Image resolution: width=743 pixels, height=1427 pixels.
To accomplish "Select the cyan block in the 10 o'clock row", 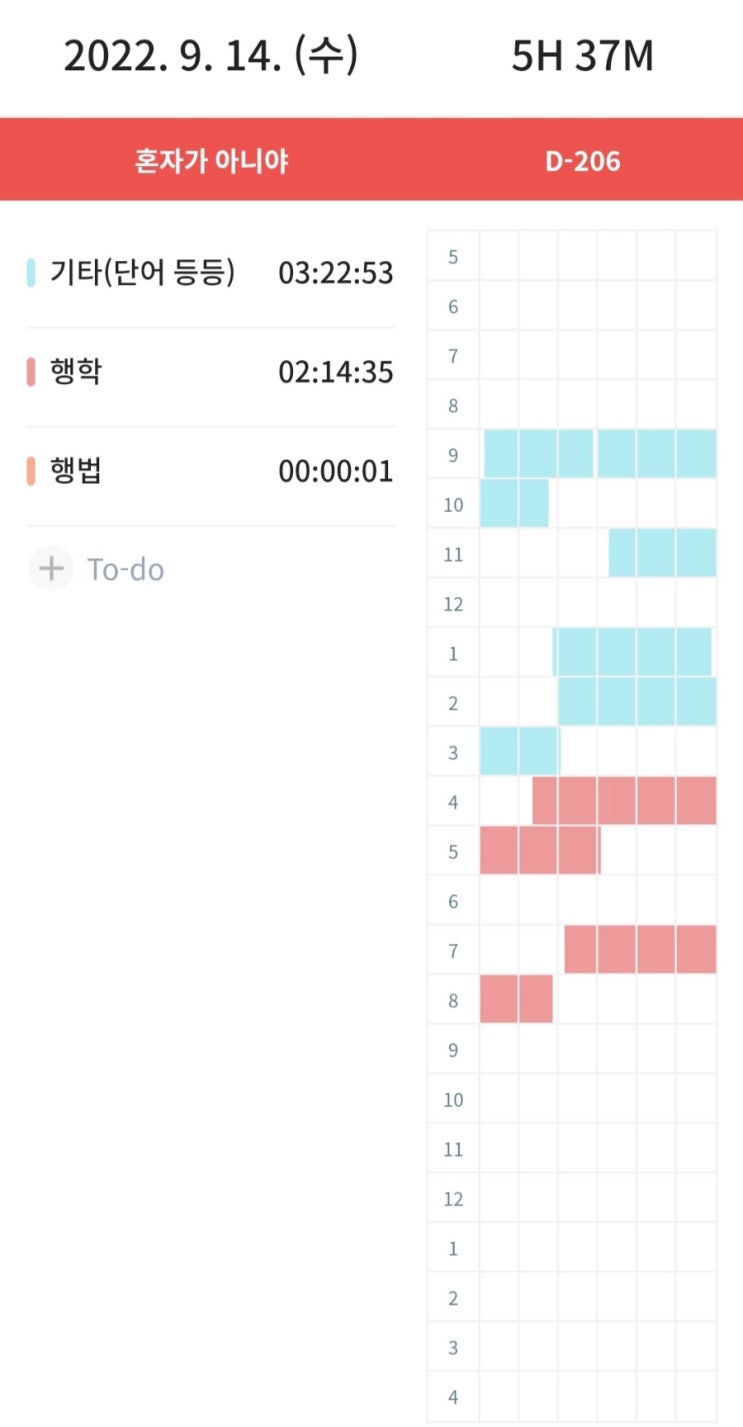I will click(x=514, y=503).
